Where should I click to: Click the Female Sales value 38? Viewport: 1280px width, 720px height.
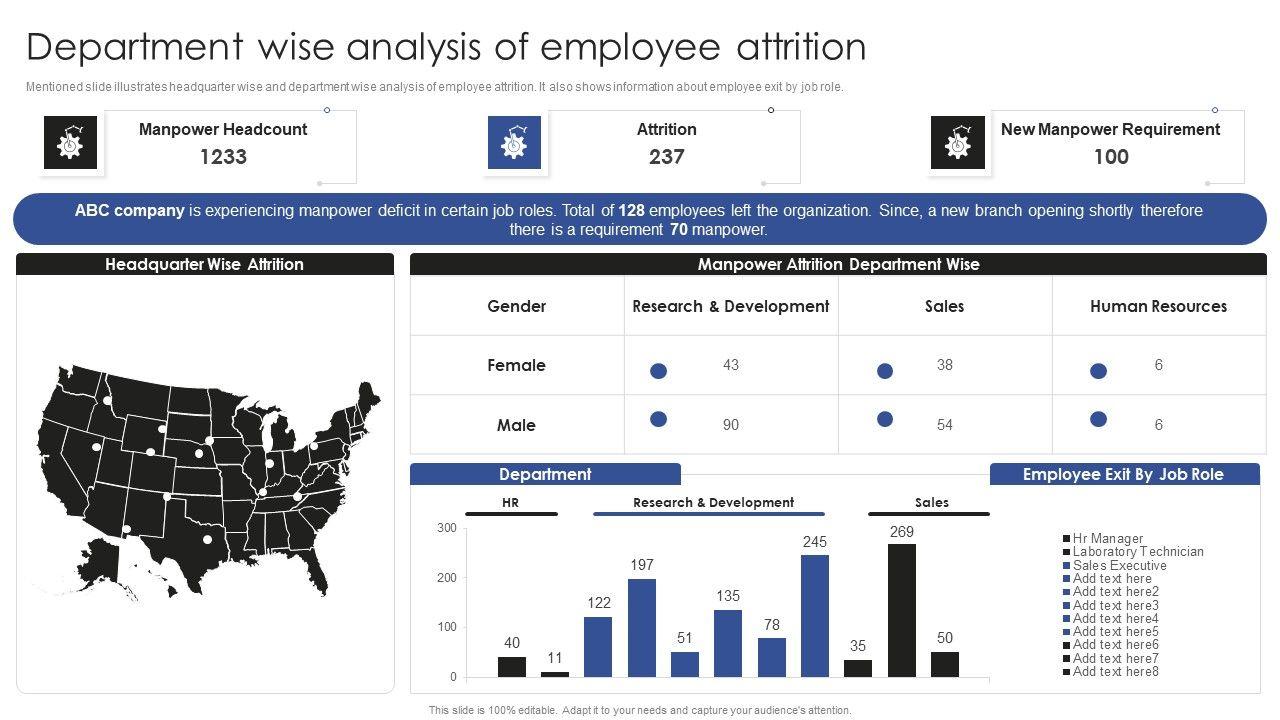(945, 365)
